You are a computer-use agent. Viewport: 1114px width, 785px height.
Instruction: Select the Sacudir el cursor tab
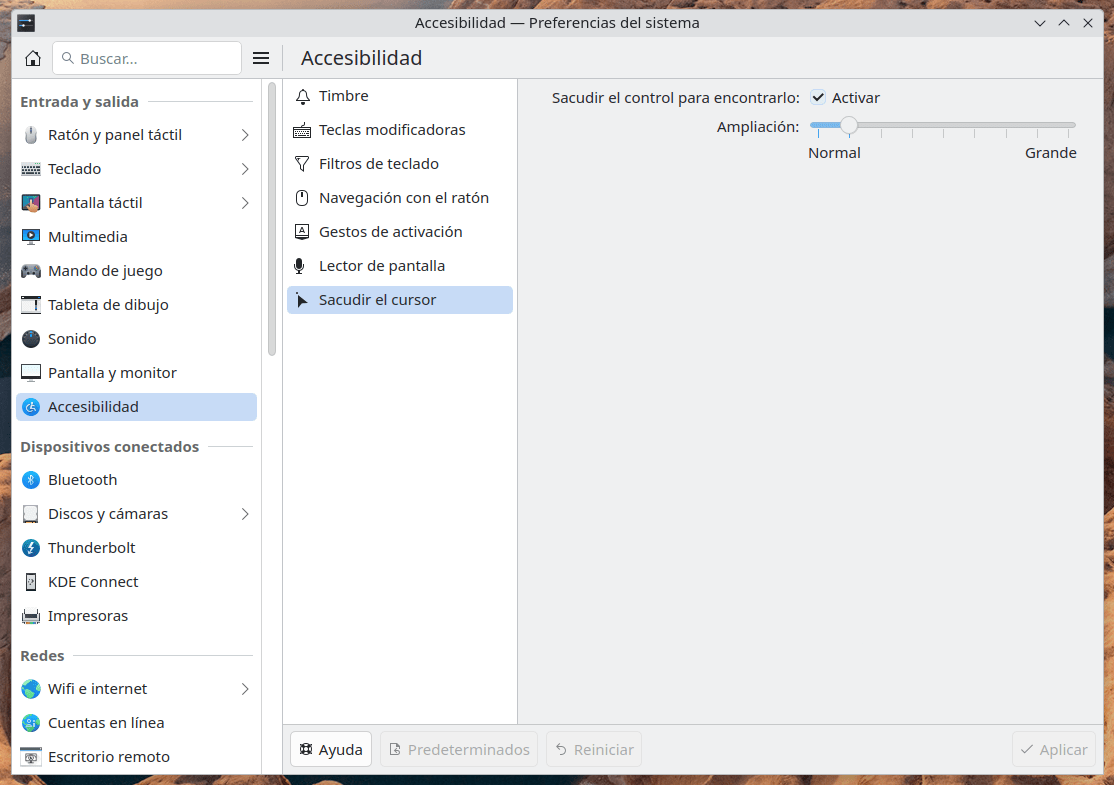point(400,300)
